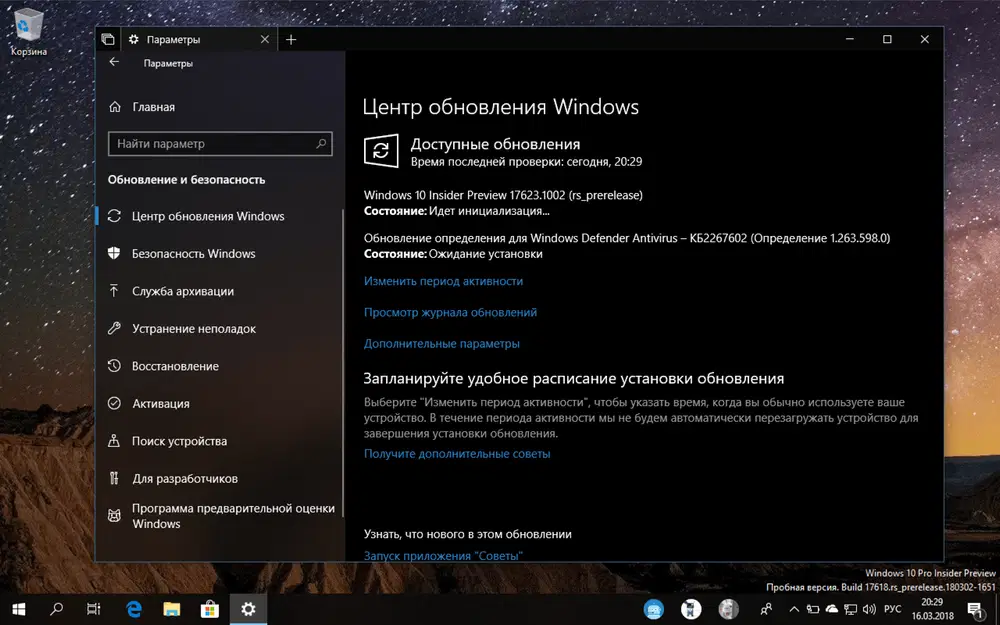Expand hidden system tray icons chevron
Image resolution: width=1000 pixels, height=625 pixels.
[794, 609]
